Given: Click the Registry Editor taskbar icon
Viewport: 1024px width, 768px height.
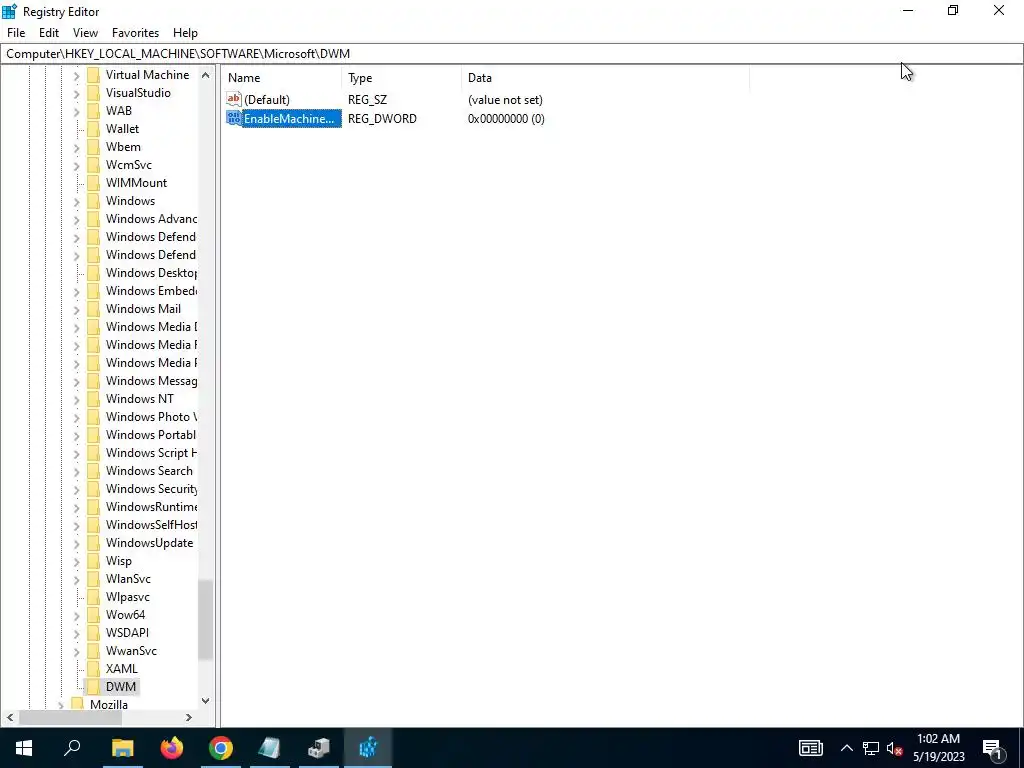Looking at the screenshot, I should [368, 748].
